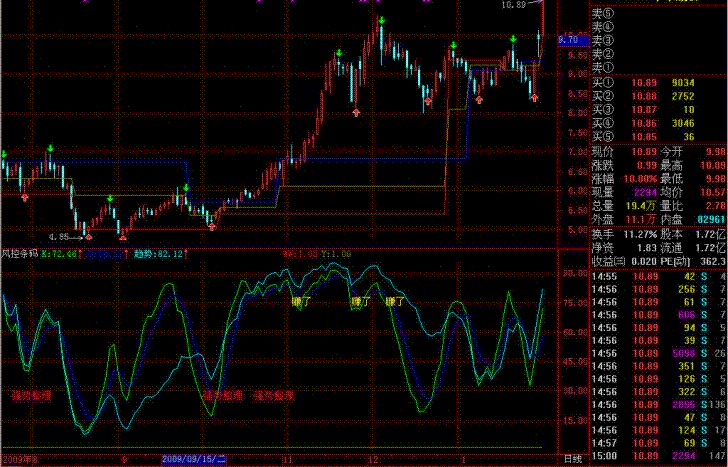Click the 10.89 high price annotation above the chart
Image resolution: width=728 pixels, height=467 pixels.
click(514, 5)
